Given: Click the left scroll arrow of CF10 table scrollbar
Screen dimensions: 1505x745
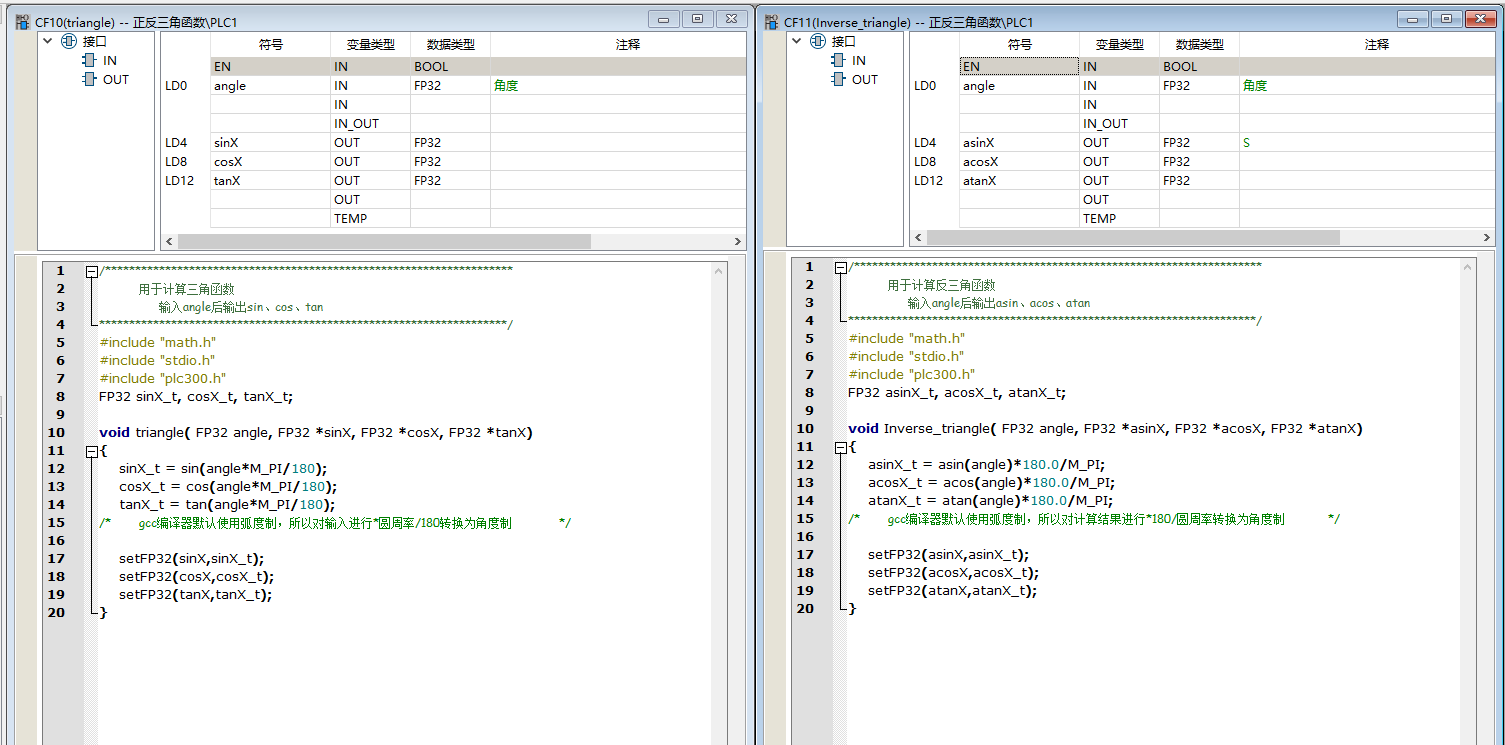Looking at the screenshot, I should click(169, 242).
